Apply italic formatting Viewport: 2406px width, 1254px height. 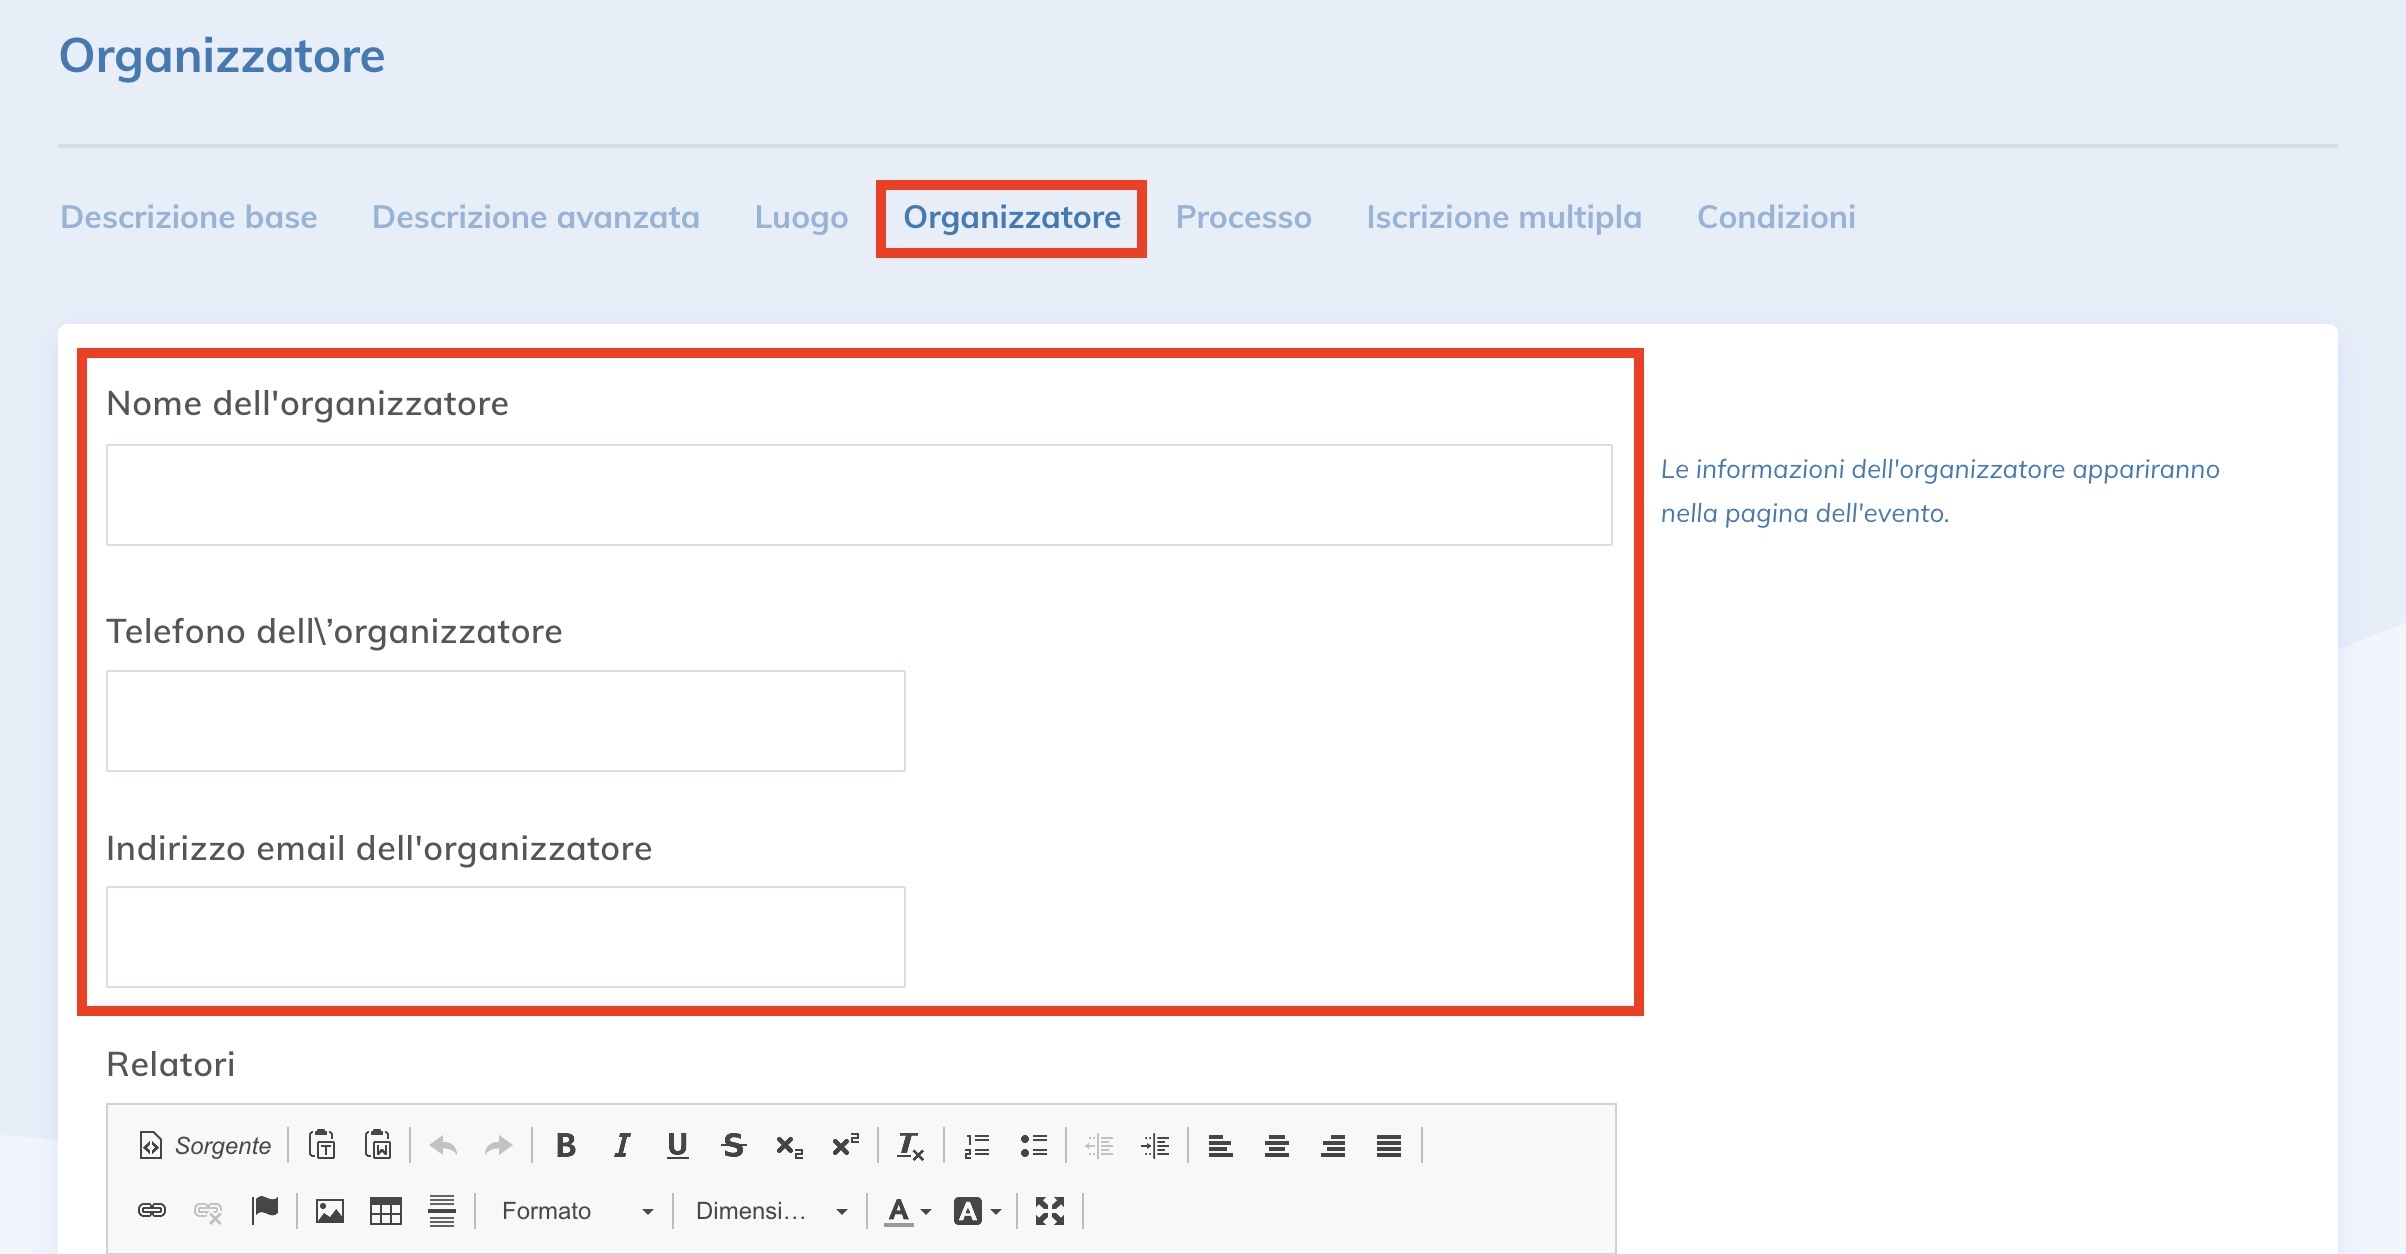[622, 1146]
